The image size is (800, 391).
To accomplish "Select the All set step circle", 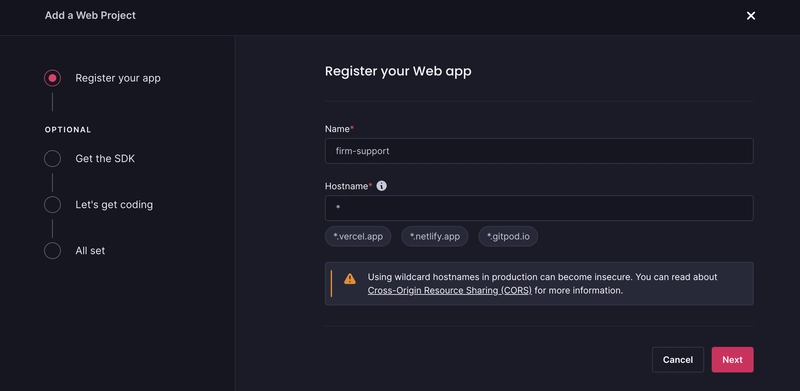I will click(x=52, y=251).
